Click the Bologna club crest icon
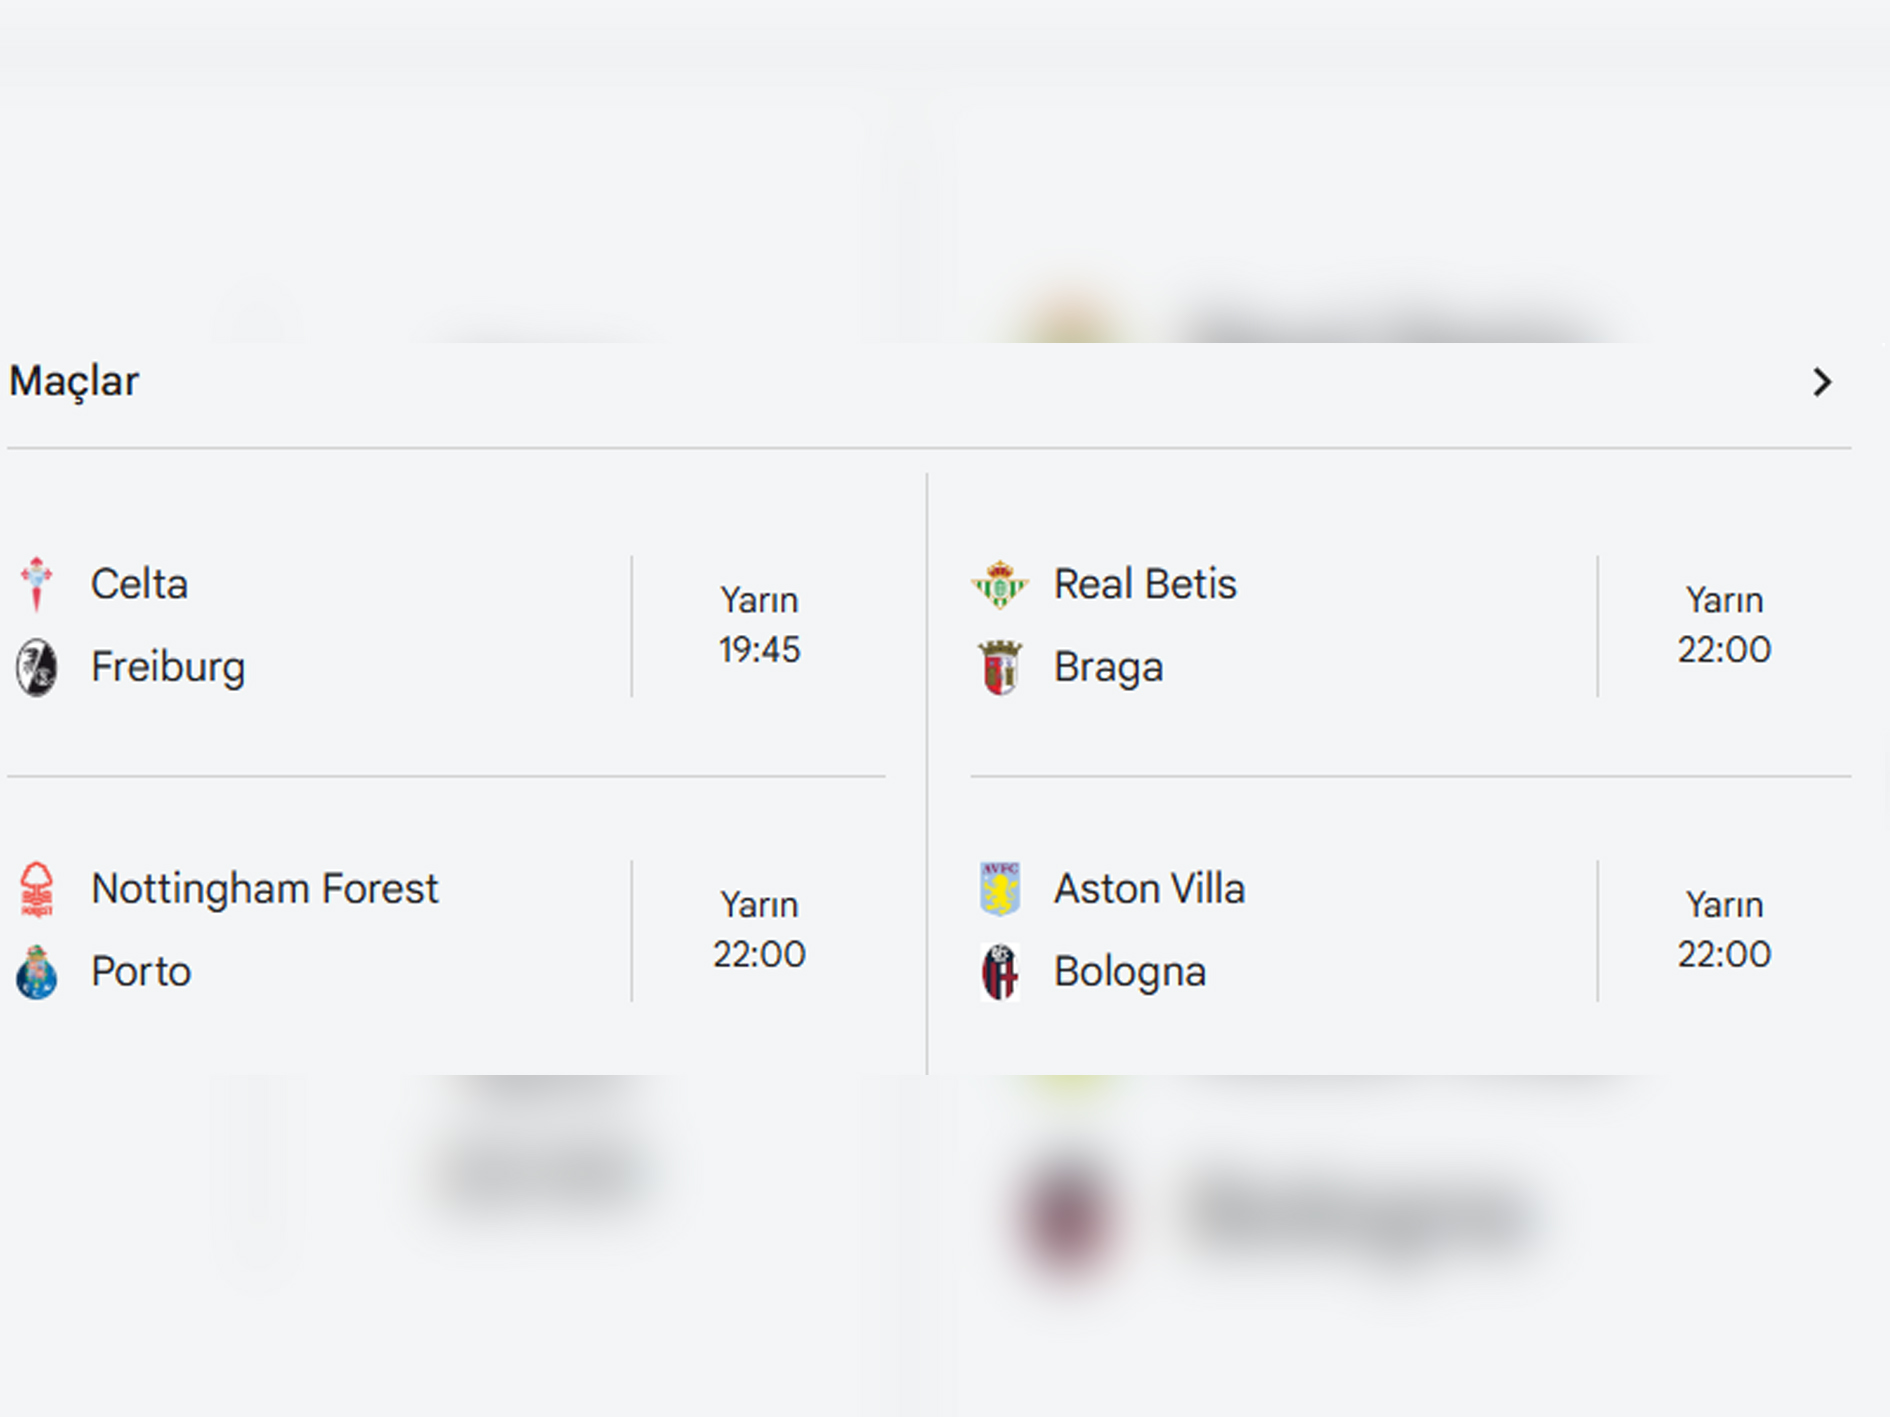 click(x=999, y=972)
